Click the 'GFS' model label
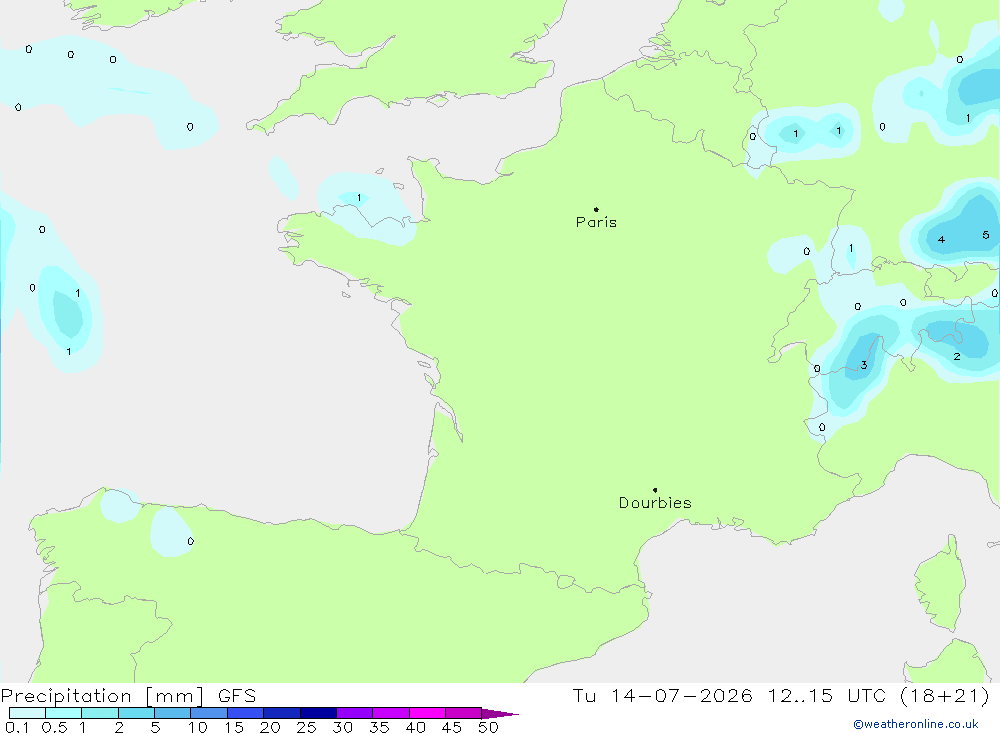 237,695
